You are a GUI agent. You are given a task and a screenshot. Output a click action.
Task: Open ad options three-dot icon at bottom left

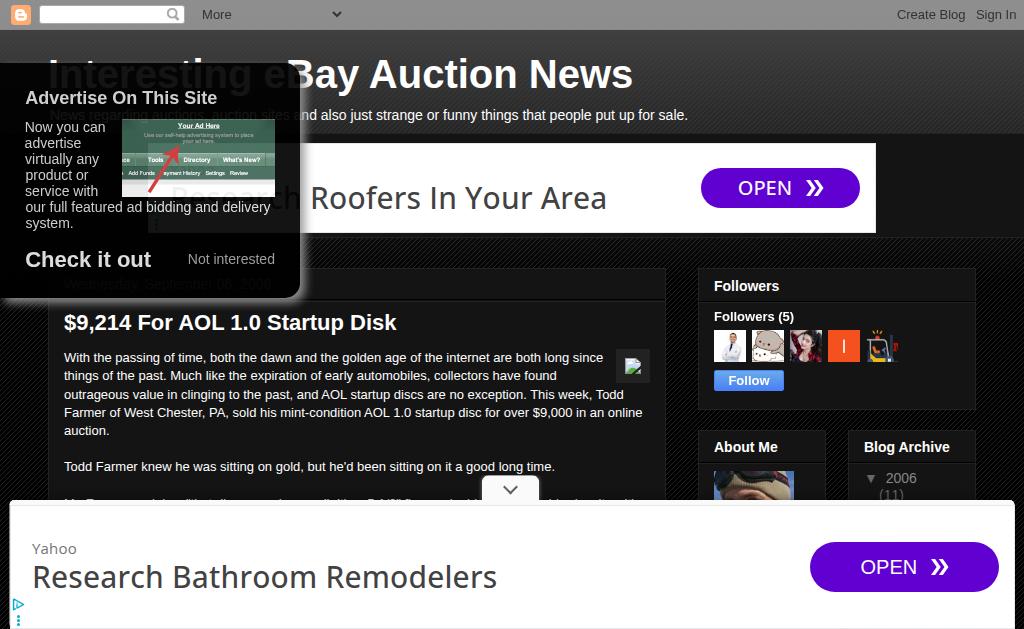18,621
